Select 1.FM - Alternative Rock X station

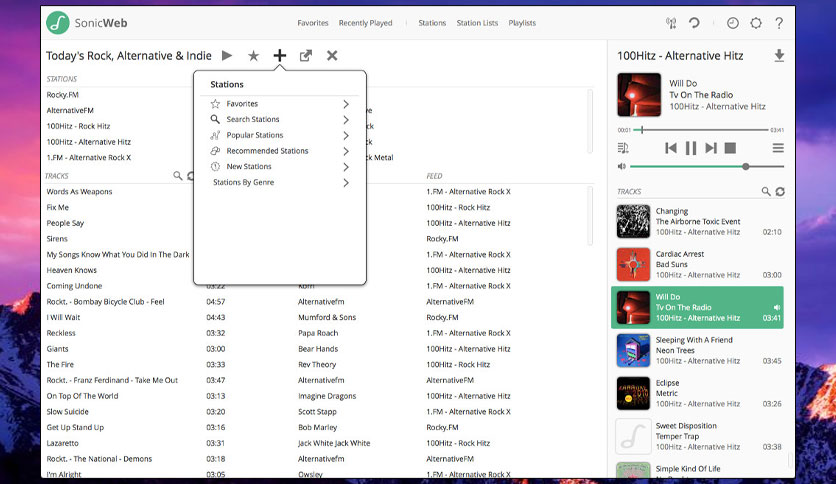tap(89, 158)
